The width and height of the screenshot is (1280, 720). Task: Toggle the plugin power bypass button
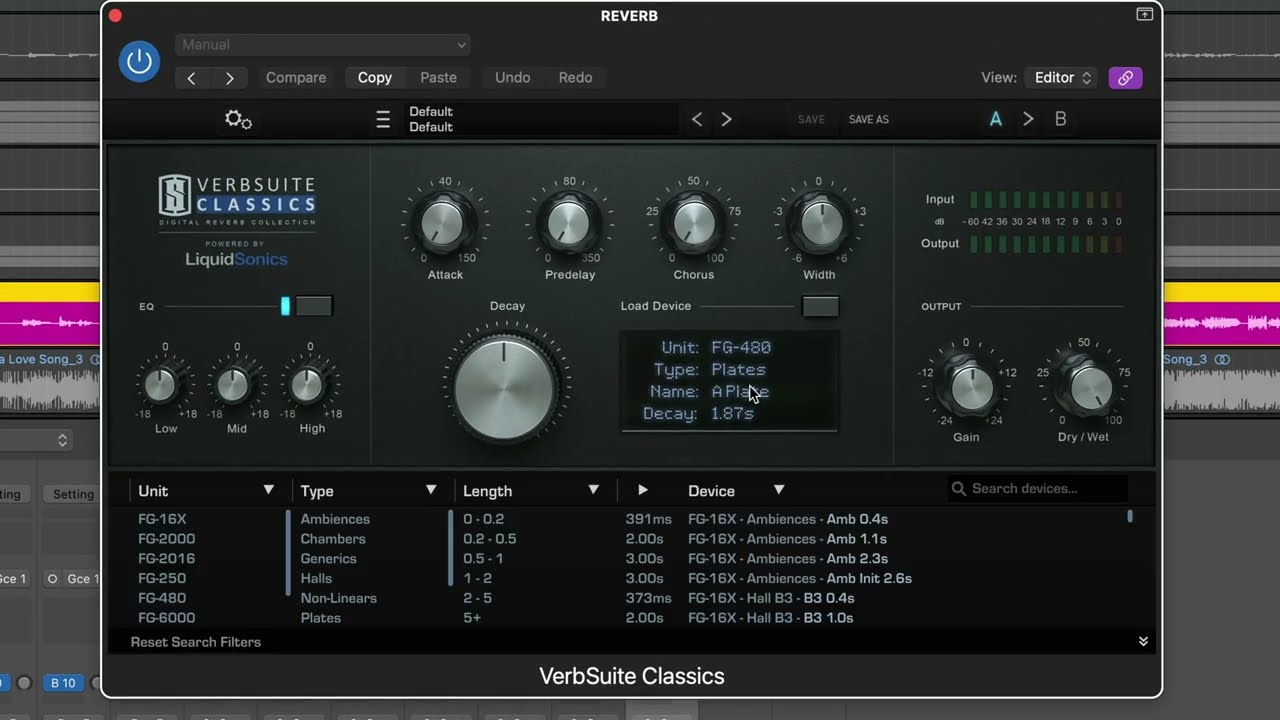tap(139, 61)
